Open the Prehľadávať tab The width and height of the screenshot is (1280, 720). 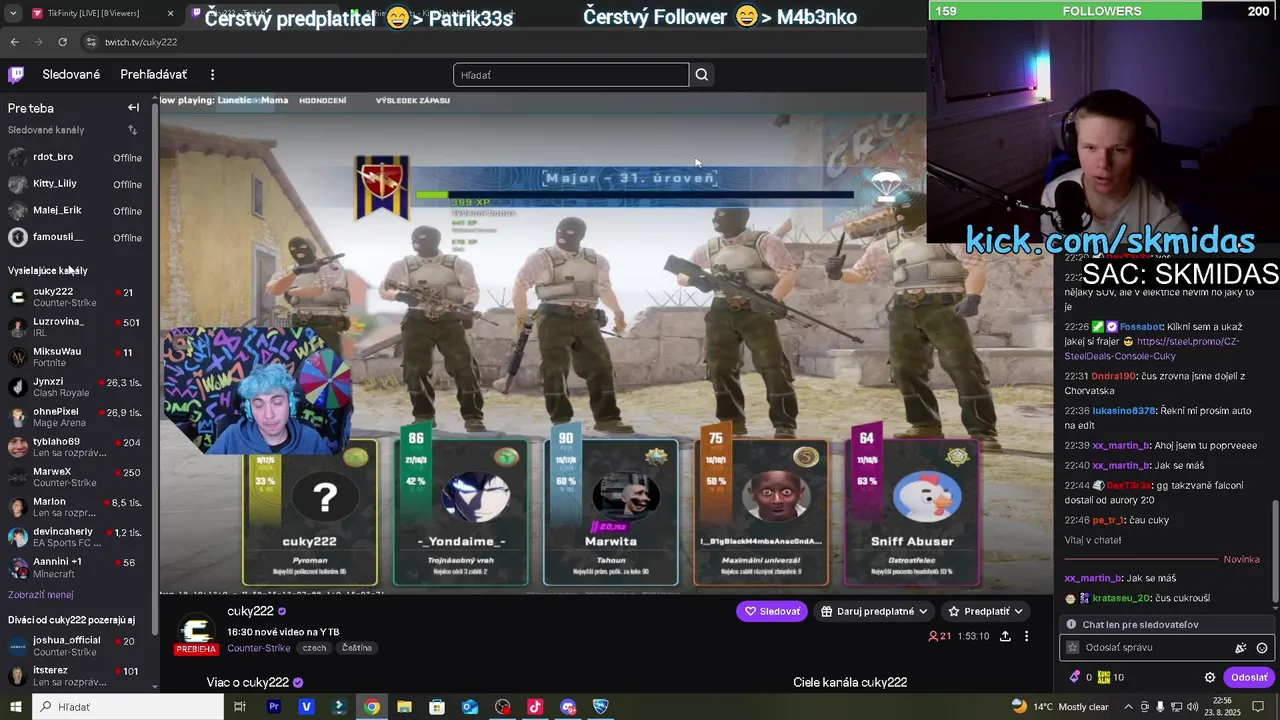click(153, 75)
